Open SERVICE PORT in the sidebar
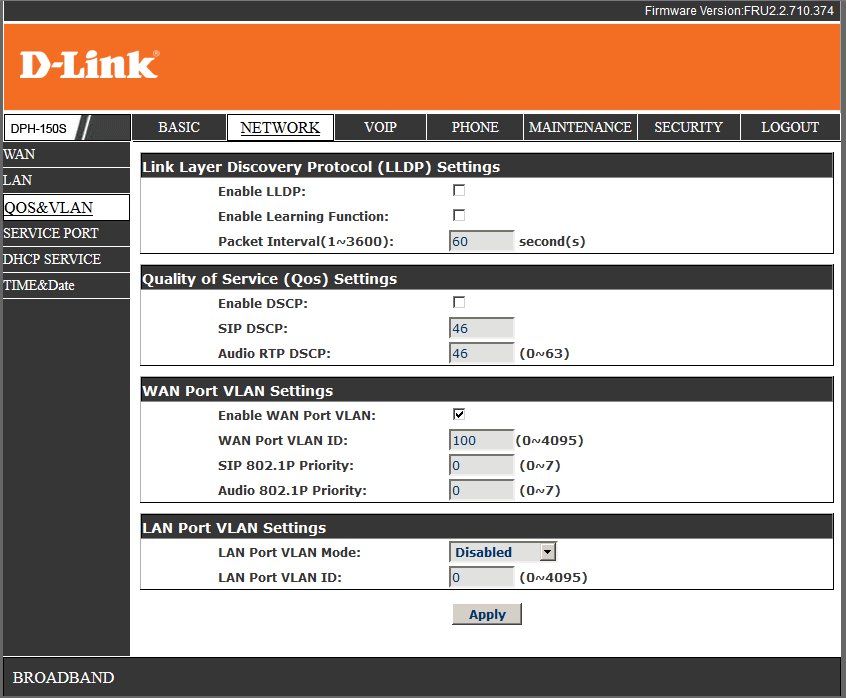The width and height of the screenshot is (846, 698). coord(66,233)
